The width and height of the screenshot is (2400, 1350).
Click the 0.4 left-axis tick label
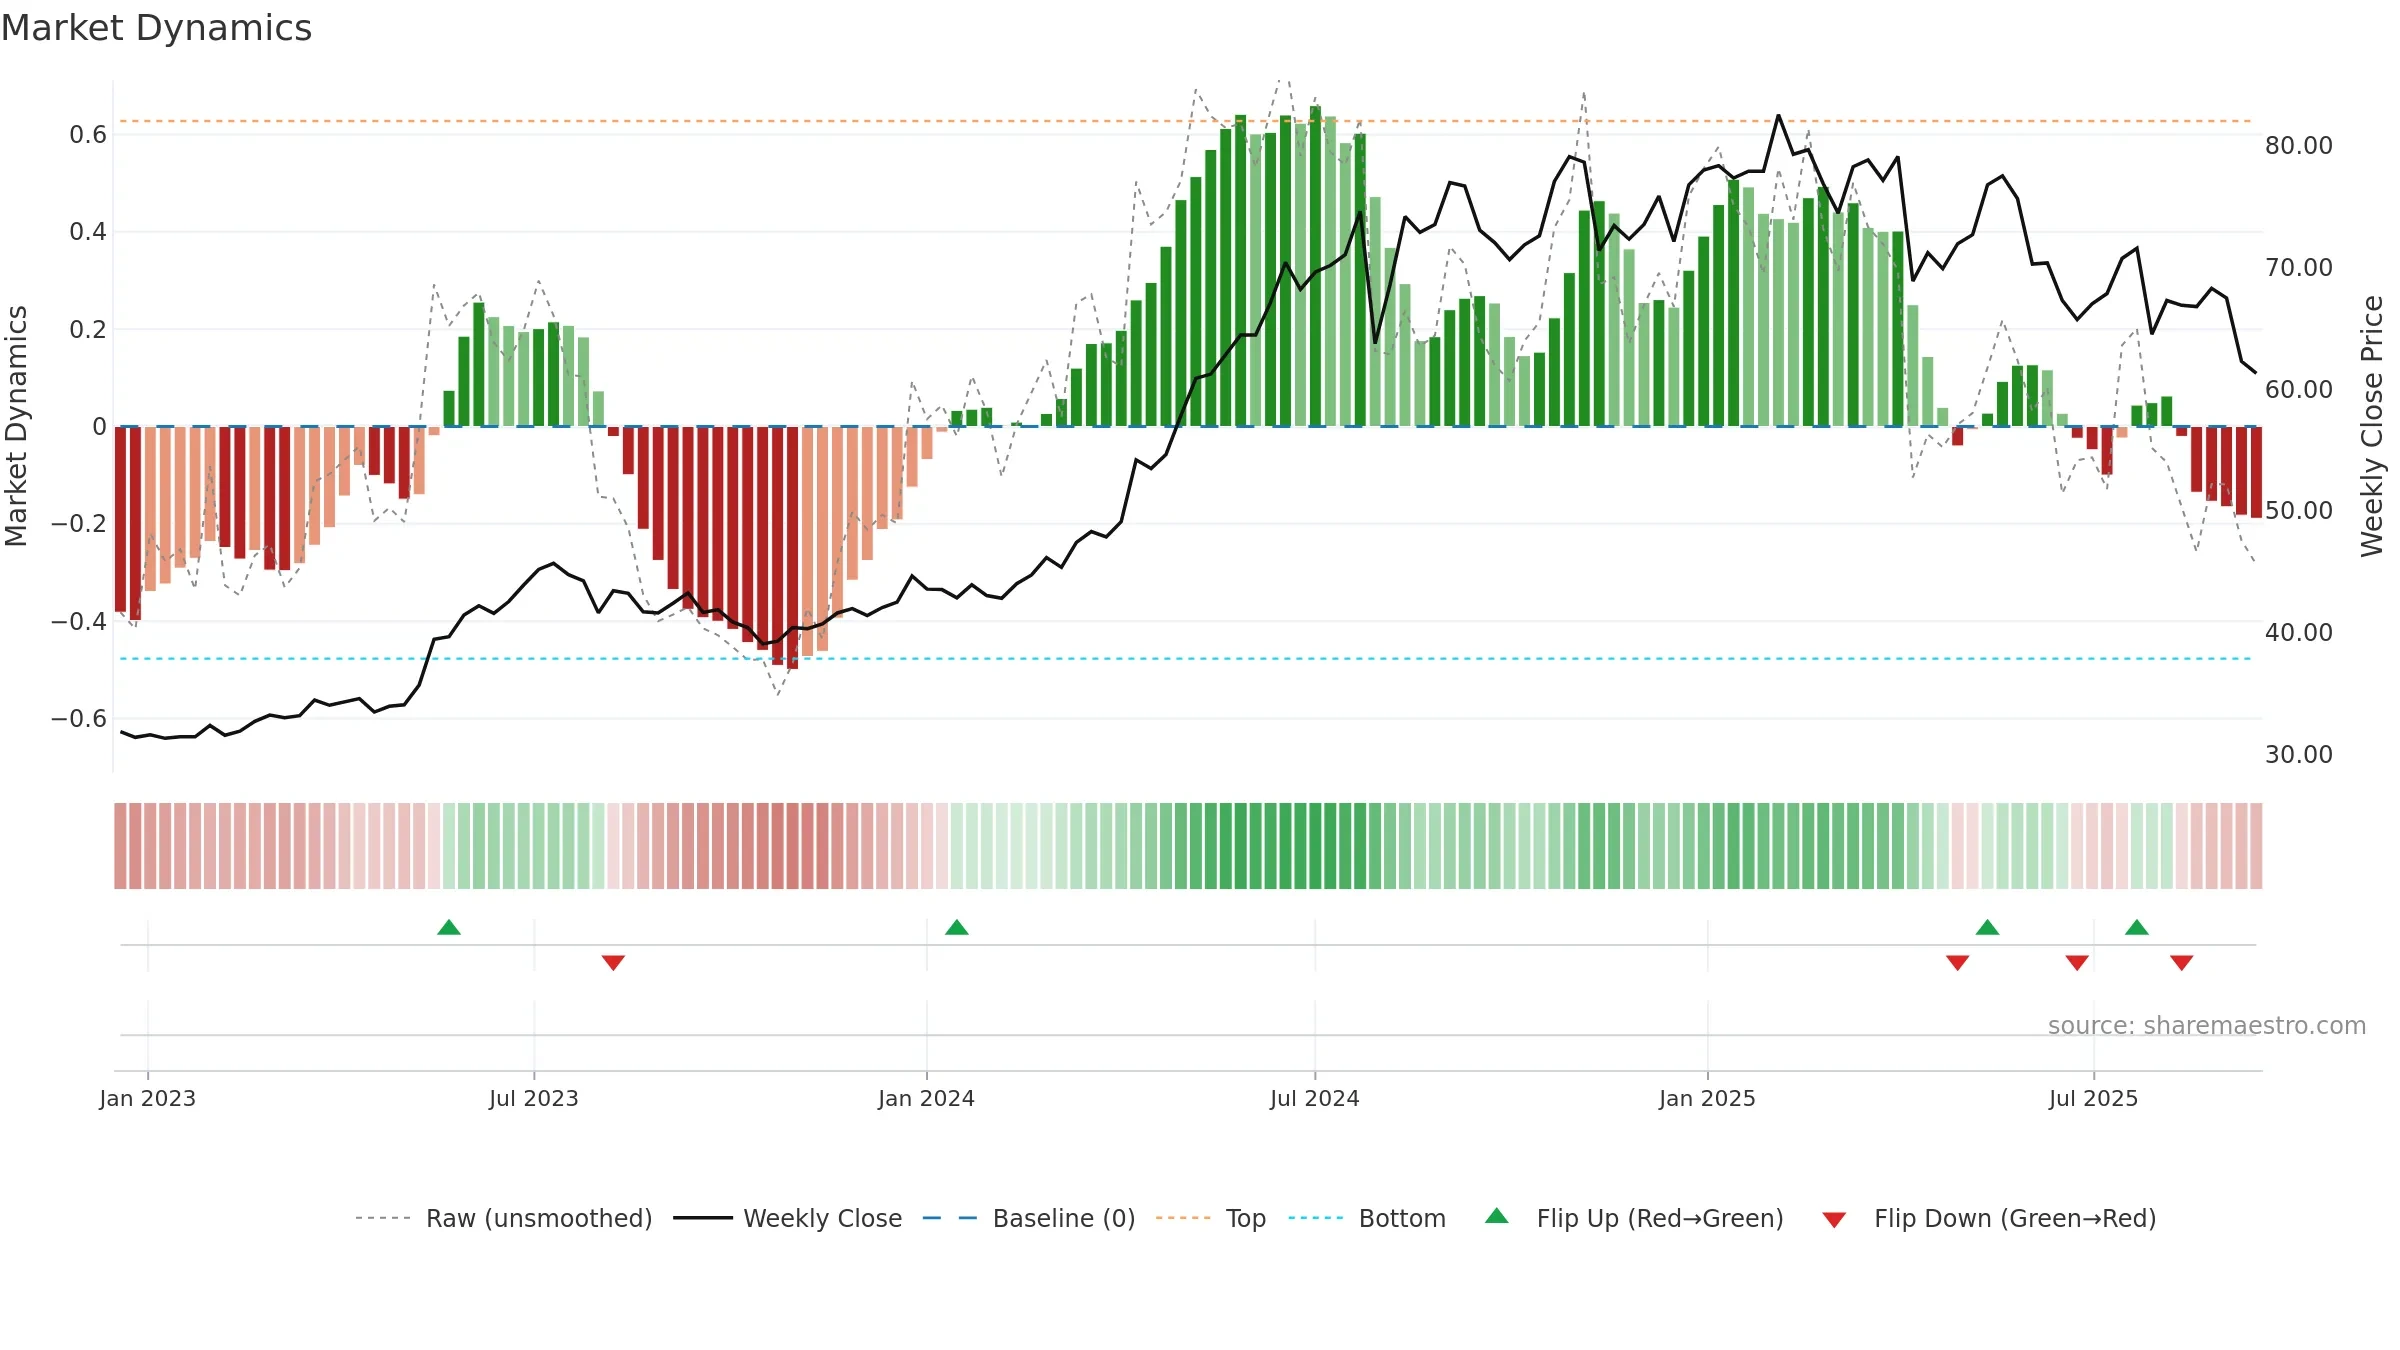[88, 232]
